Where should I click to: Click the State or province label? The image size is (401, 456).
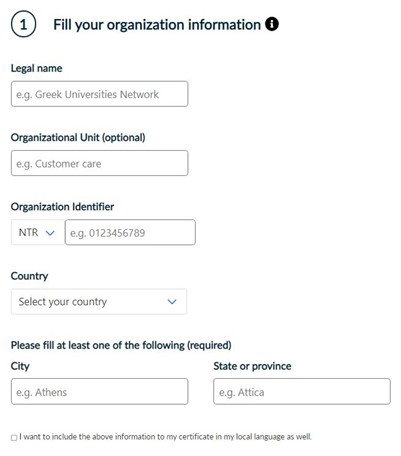coord(252,366)
